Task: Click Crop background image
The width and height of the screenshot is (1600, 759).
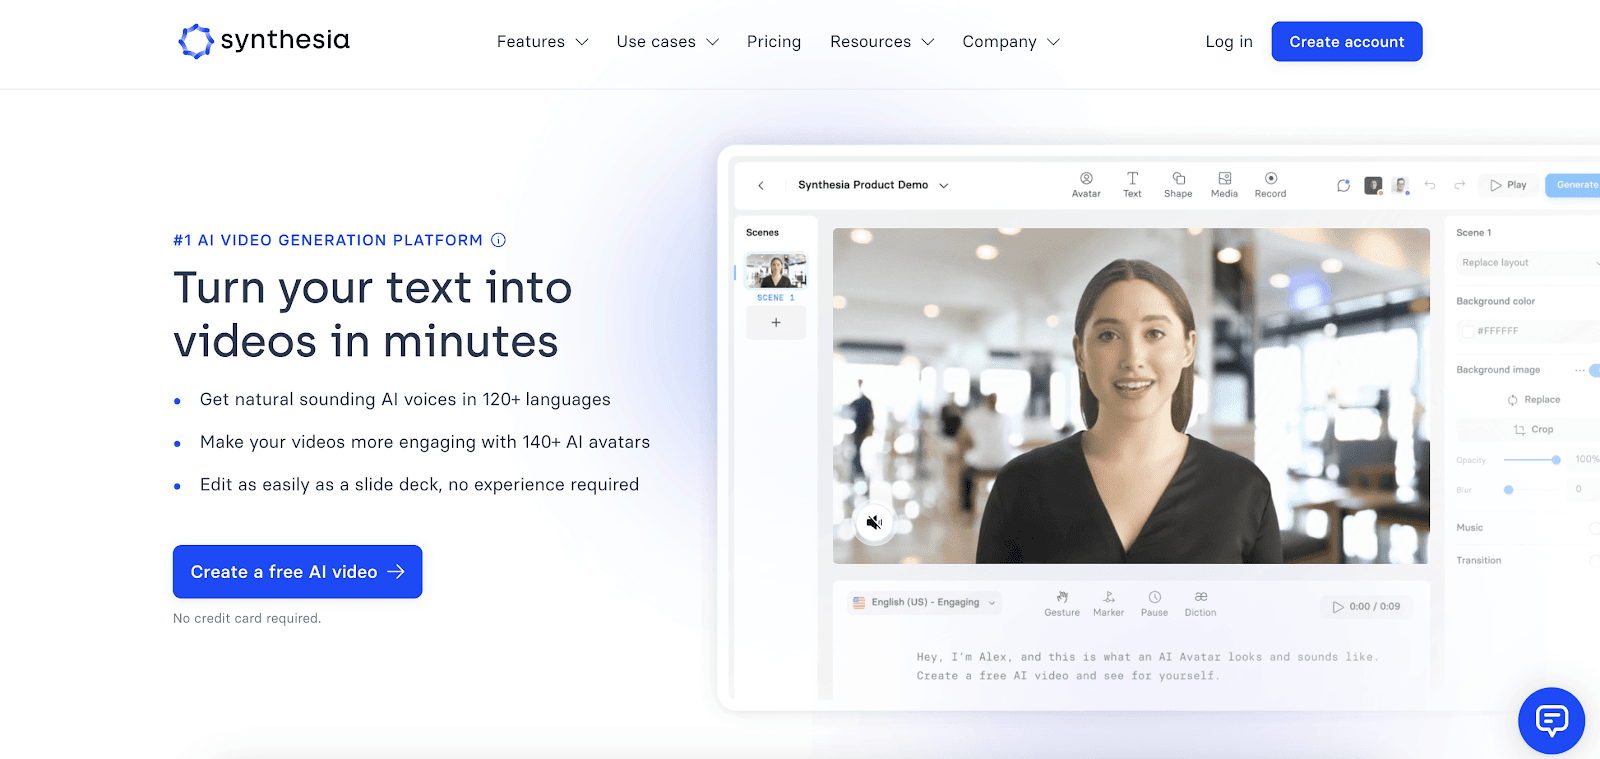Action: 1533,429
